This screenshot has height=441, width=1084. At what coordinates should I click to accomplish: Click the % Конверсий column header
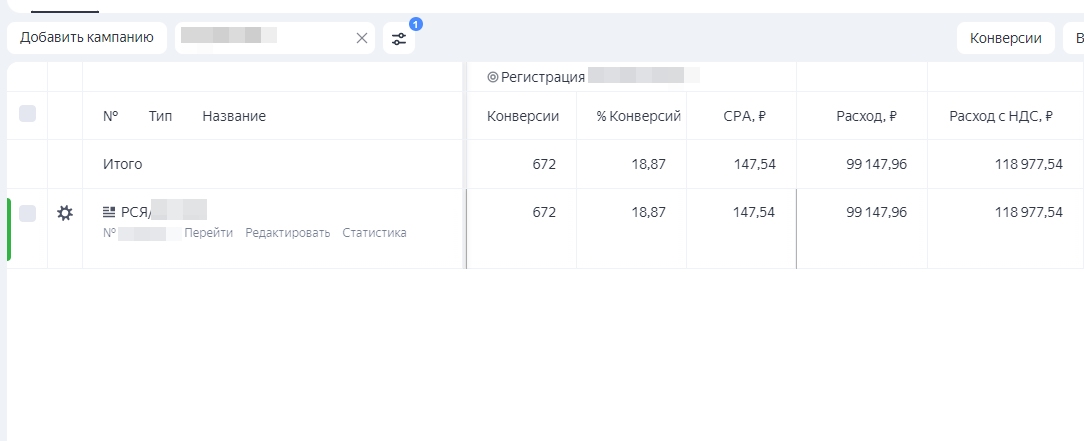coord(639,116)
